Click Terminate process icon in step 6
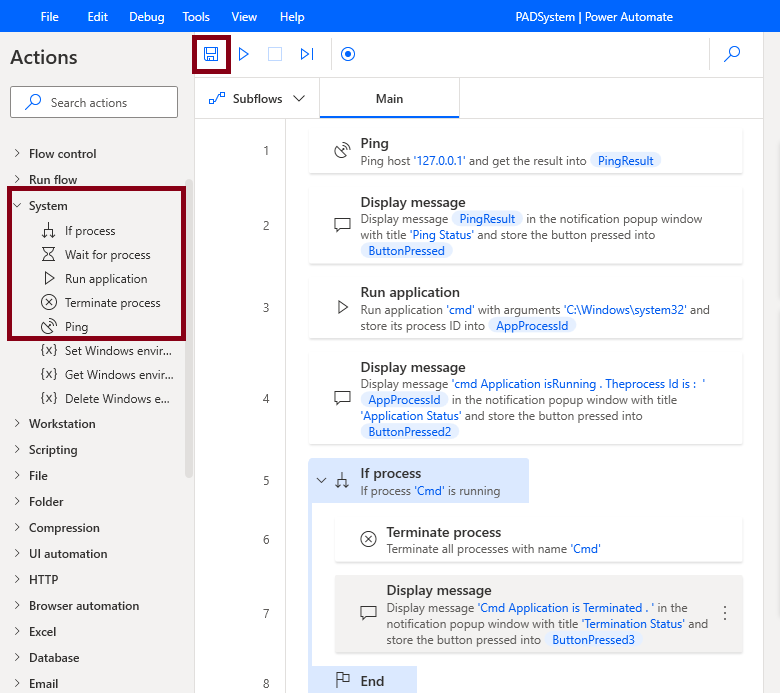780x693 pixels. pyautogui.click(x=368, y=539)
